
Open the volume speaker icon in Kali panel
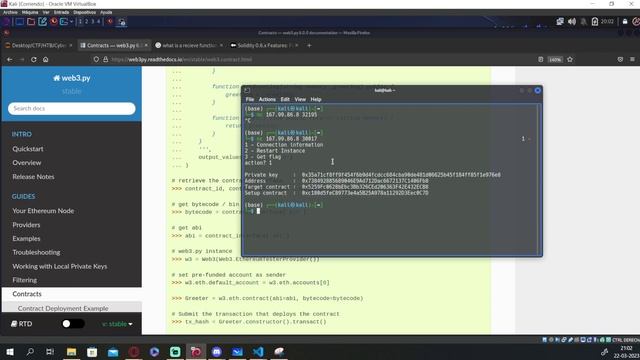click(572, 22)
